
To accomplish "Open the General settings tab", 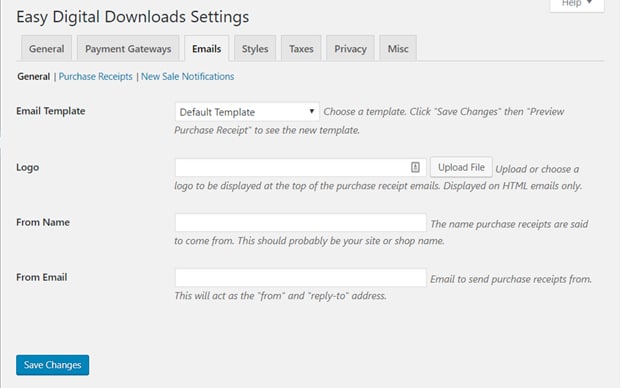I will pos(46,48).
